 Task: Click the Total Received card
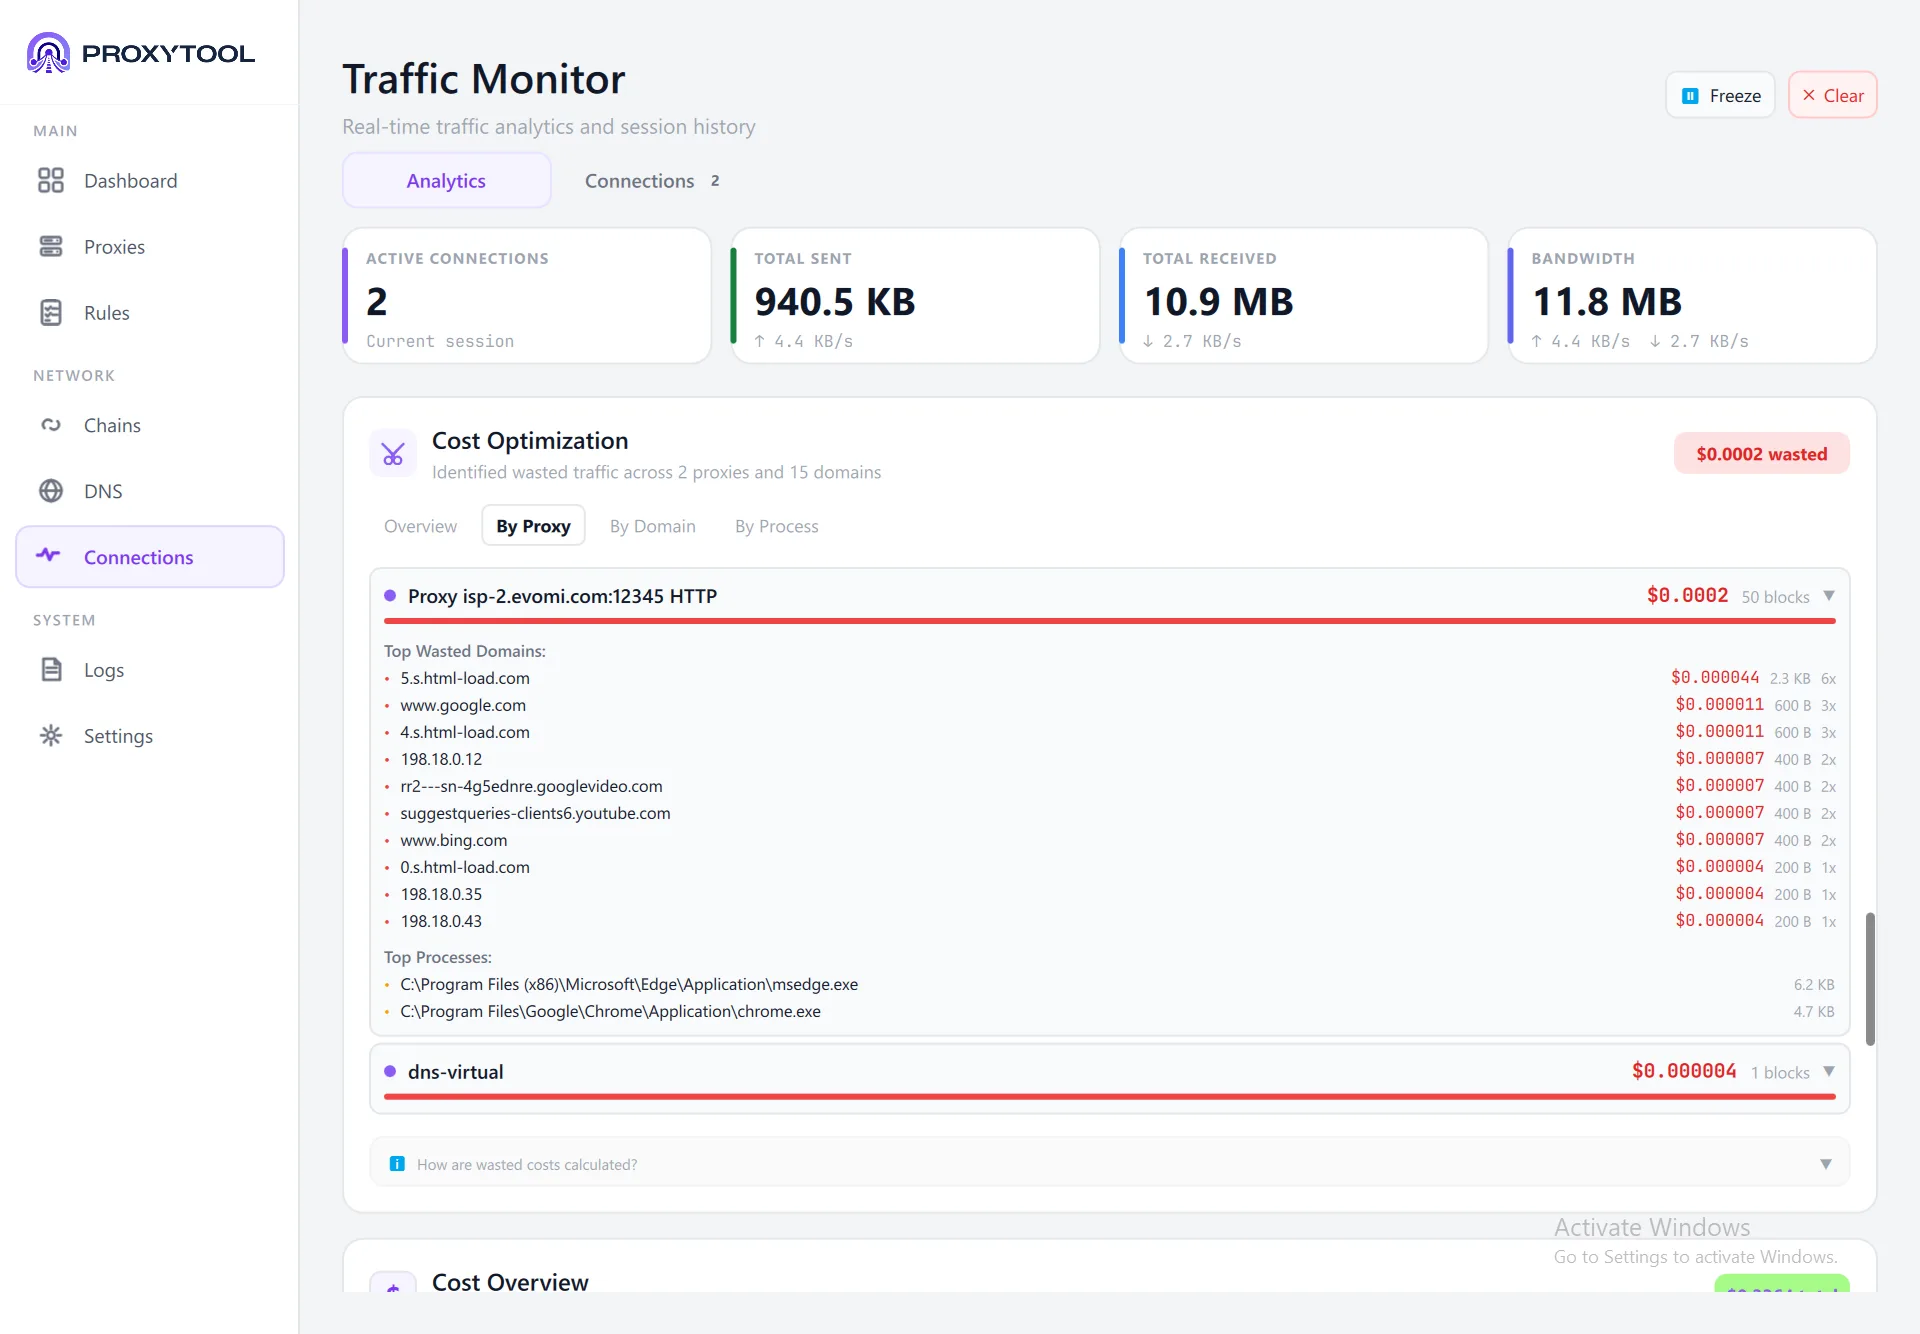1303,296
